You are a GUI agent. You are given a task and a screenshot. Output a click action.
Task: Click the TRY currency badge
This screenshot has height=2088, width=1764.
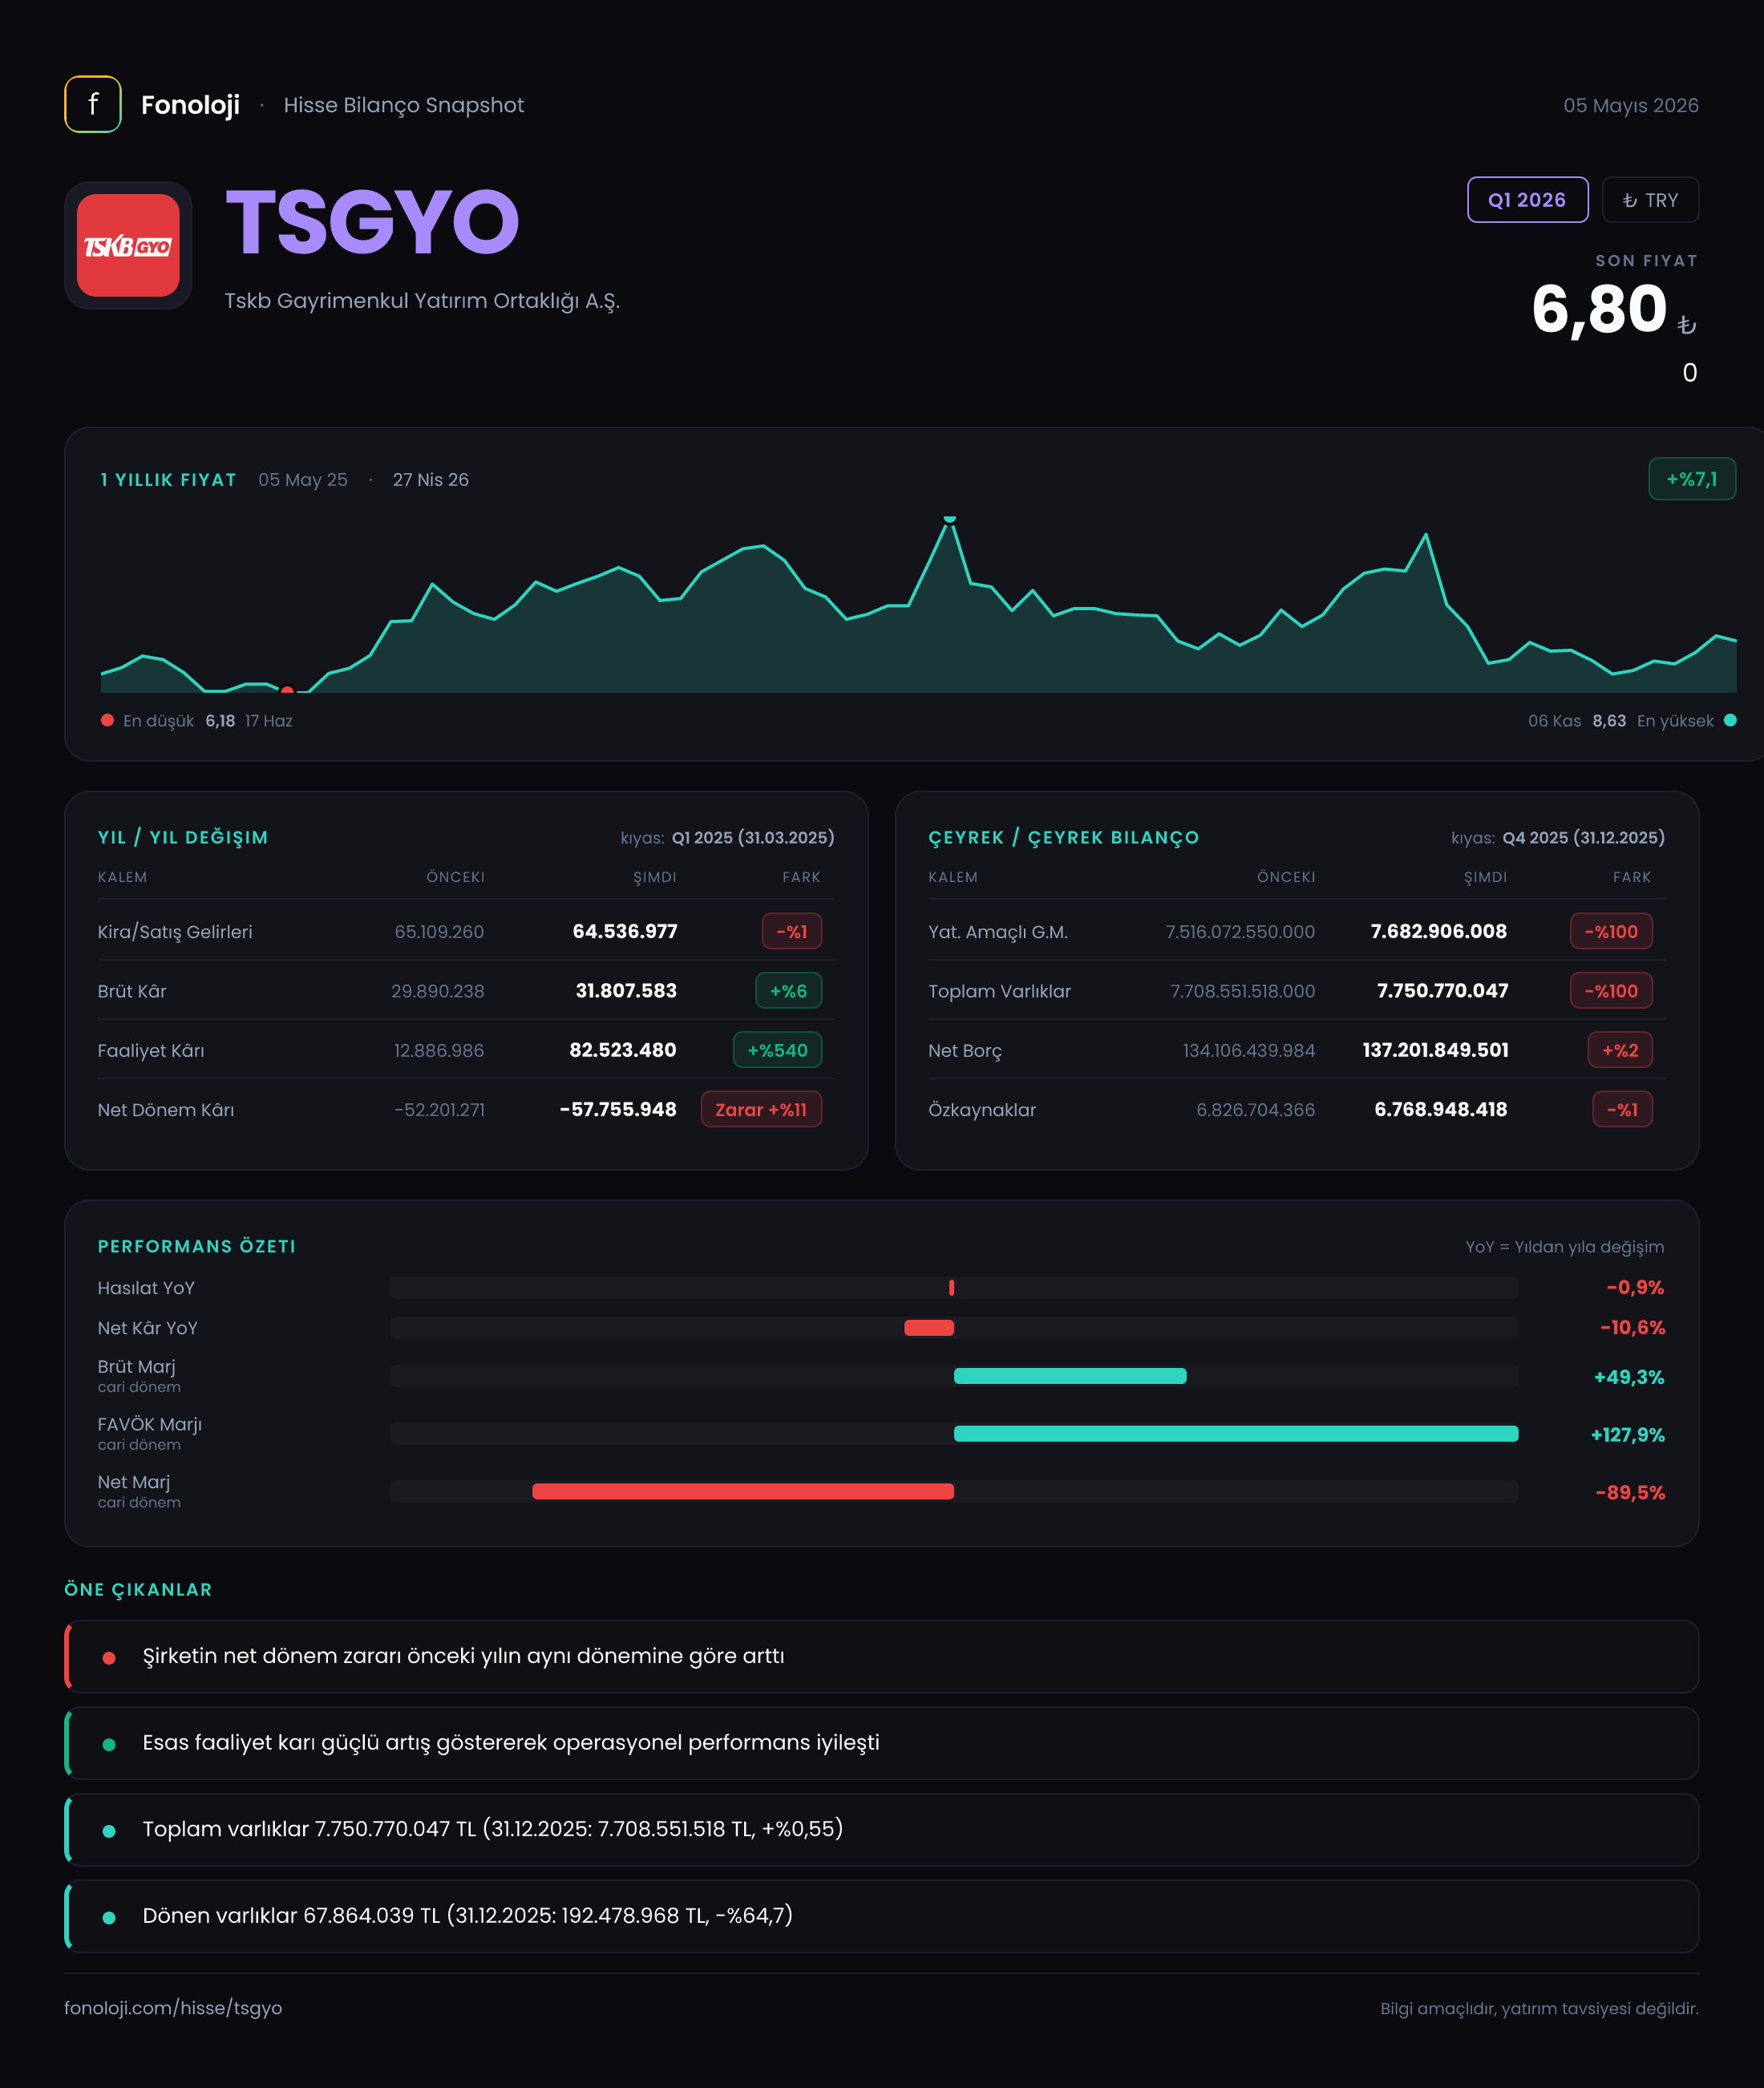tap(1650, 200)
